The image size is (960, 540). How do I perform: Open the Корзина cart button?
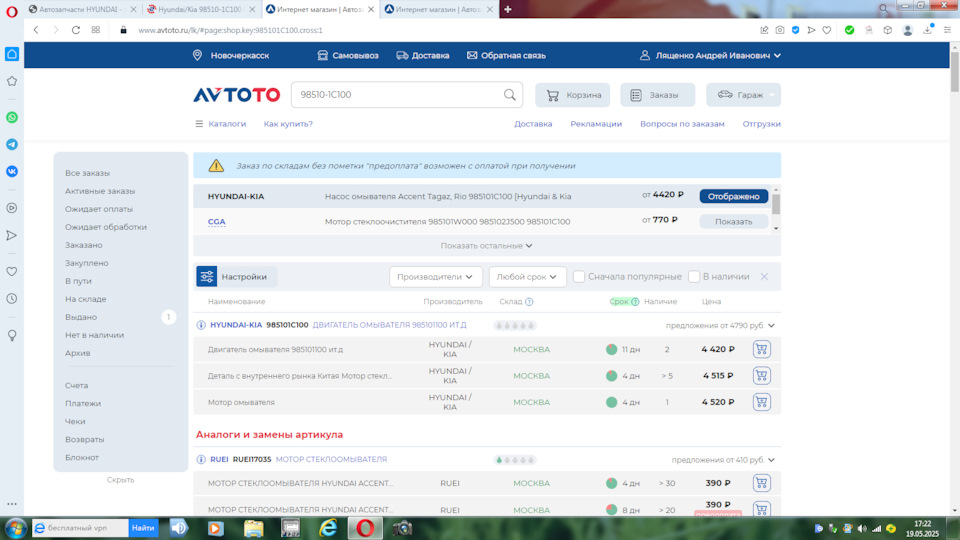pos(572,95)
